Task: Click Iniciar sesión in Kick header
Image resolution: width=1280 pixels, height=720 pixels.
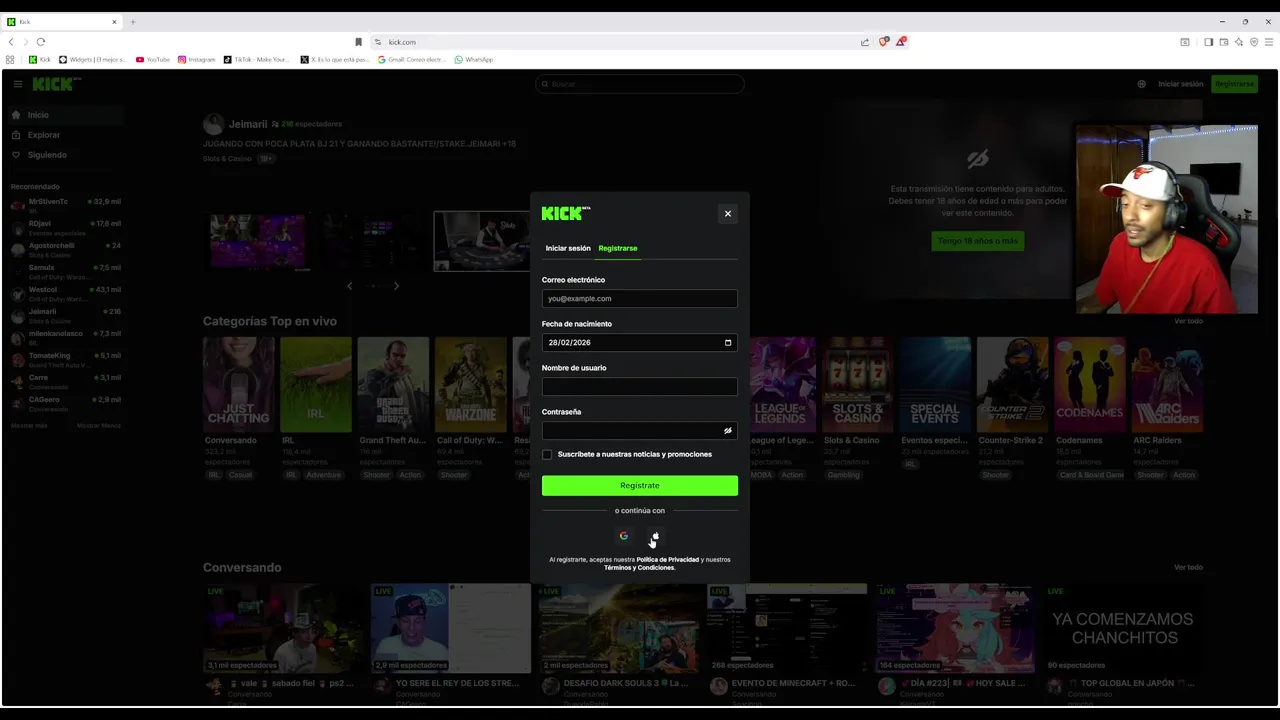Action: pyautogui.click(x=1180, y=84)
